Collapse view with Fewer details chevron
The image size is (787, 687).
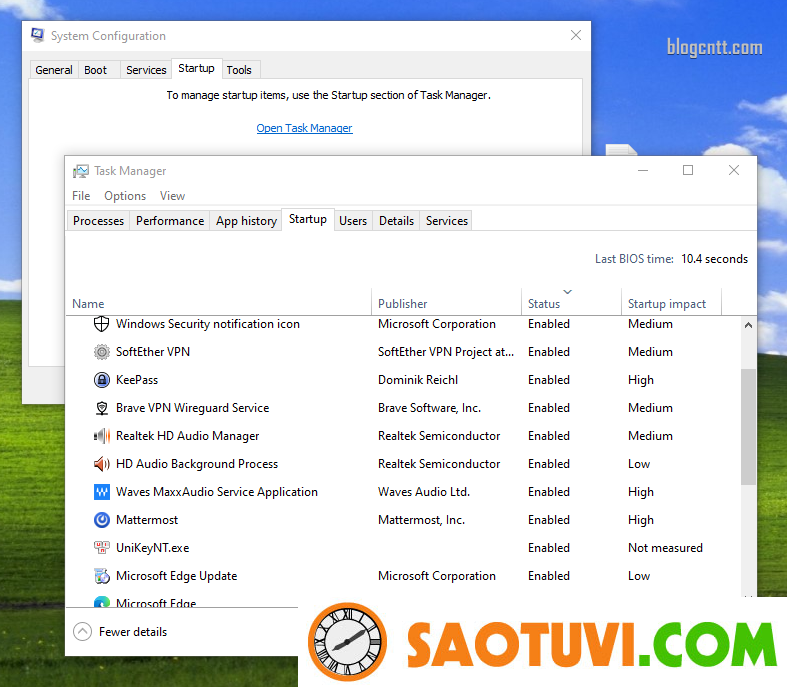click(x=83, y=632)
